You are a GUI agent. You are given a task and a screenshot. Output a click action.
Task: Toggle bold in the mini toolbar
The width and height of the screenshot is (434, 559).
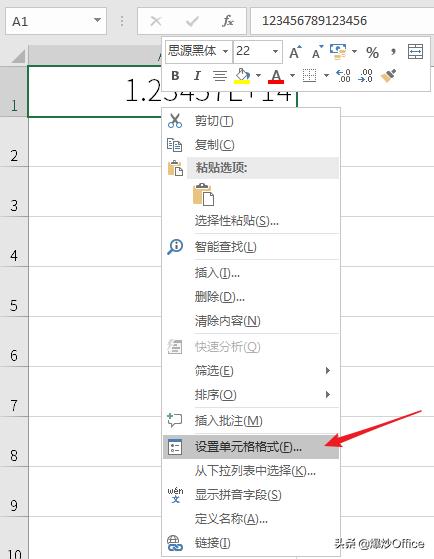pyautogui.click(x=175, y=76)
